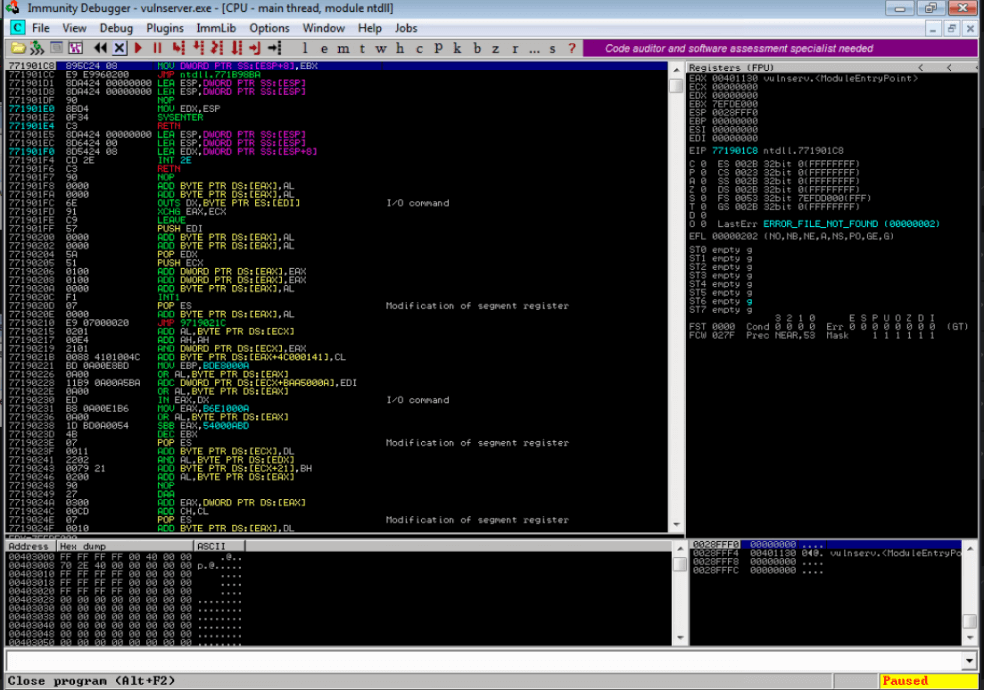Screen dimensions: 984x690
Task: Click the LastErr ERROR_FILE_NOT_FOUND text
Action: pyautogui.click(x=828, y=224)
